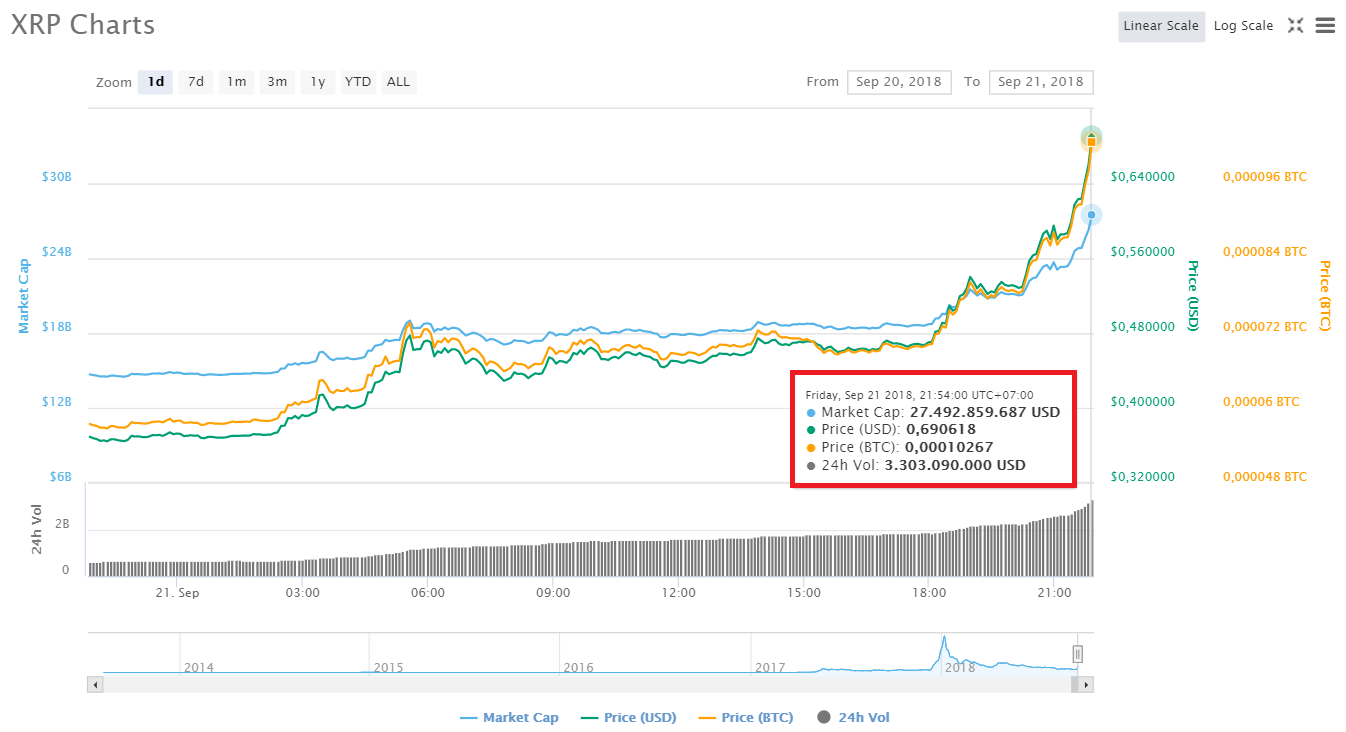The image size is (1346, 732).
Task: Click navigator scrollbar right arrow
Action: pos(1087,685)
